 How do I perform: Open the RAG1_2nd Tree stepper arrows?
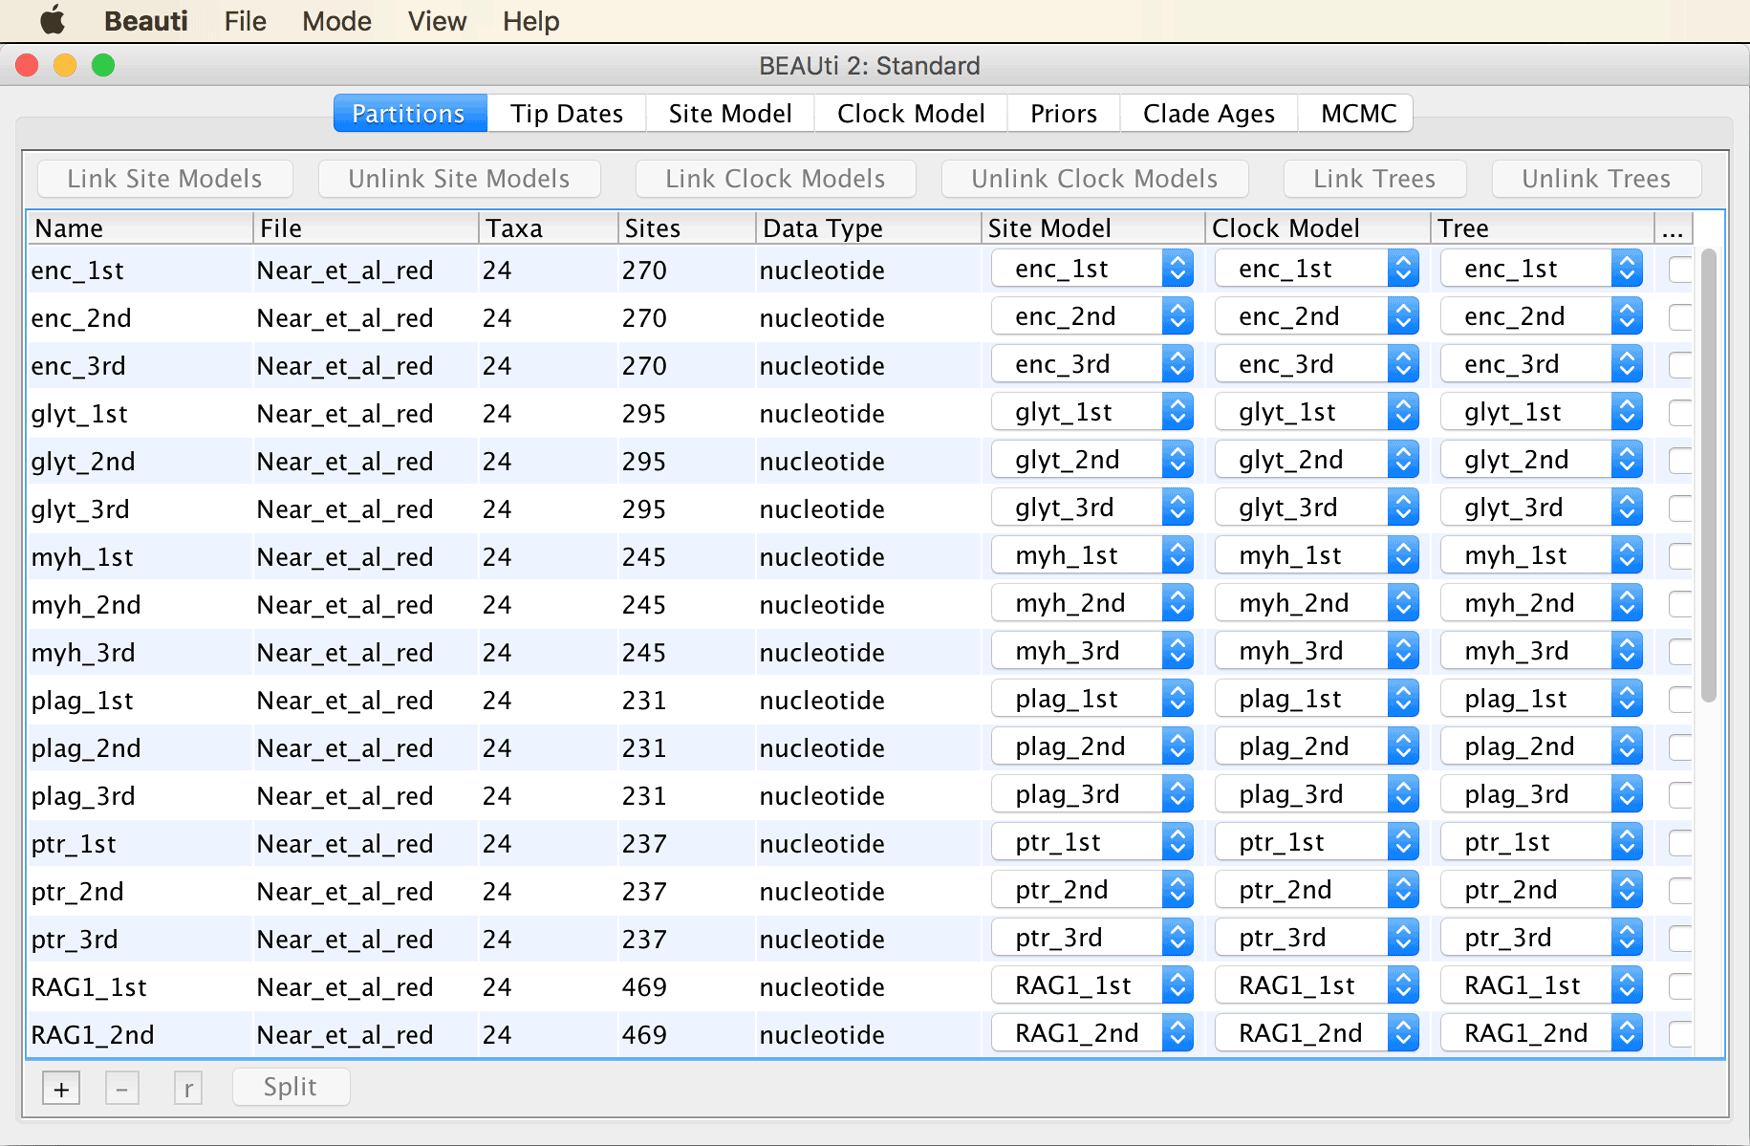pyautogui.click(x=1627, y=1034)
